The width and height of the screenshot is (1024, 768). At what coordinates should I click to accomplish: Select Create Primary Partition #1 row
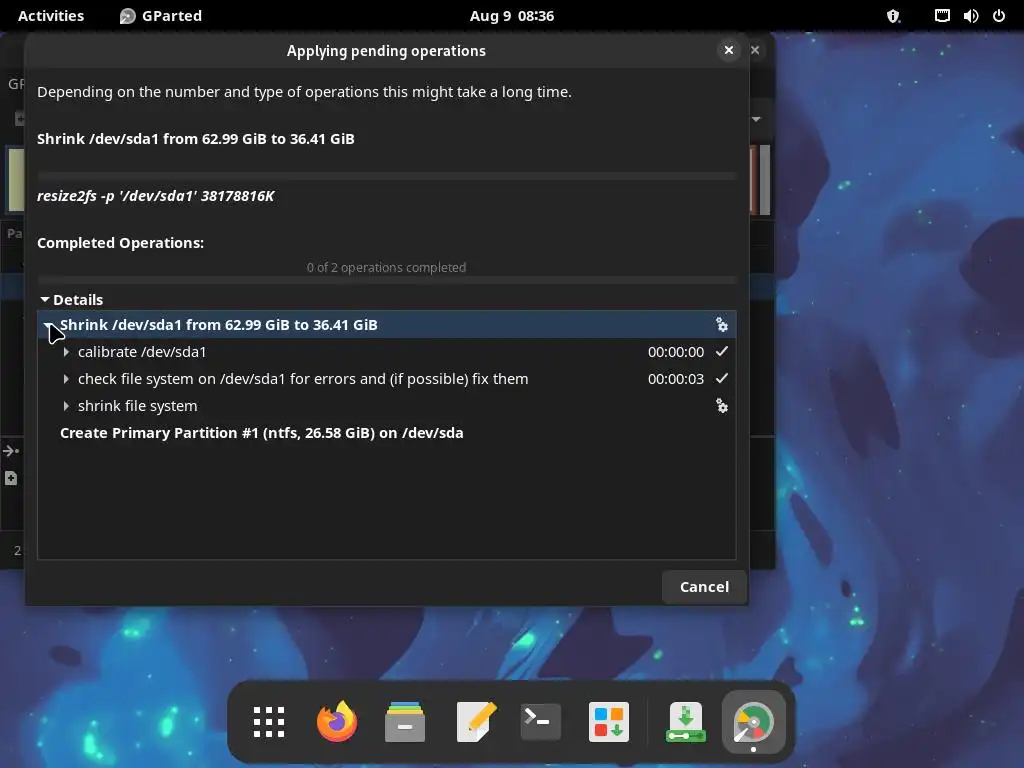click(x=387, y=433)
